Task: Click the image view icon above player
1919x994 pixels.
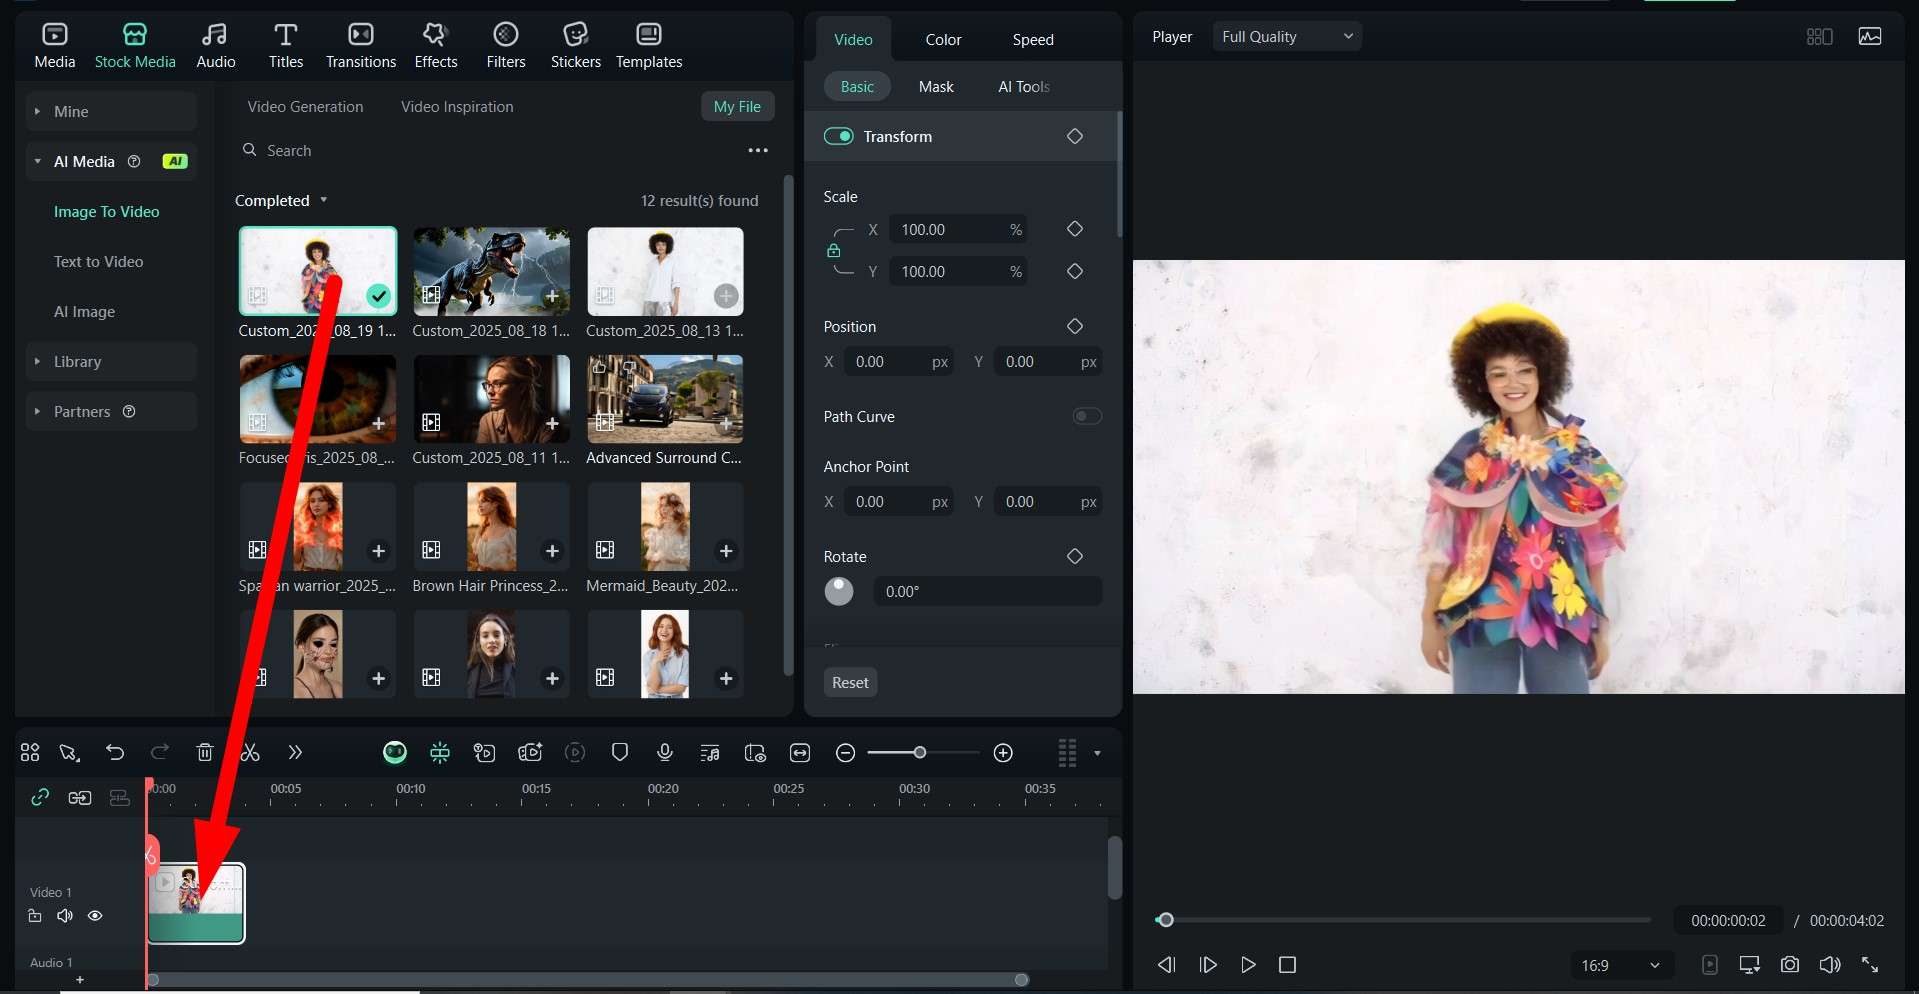Action: tap(1870, 37)
